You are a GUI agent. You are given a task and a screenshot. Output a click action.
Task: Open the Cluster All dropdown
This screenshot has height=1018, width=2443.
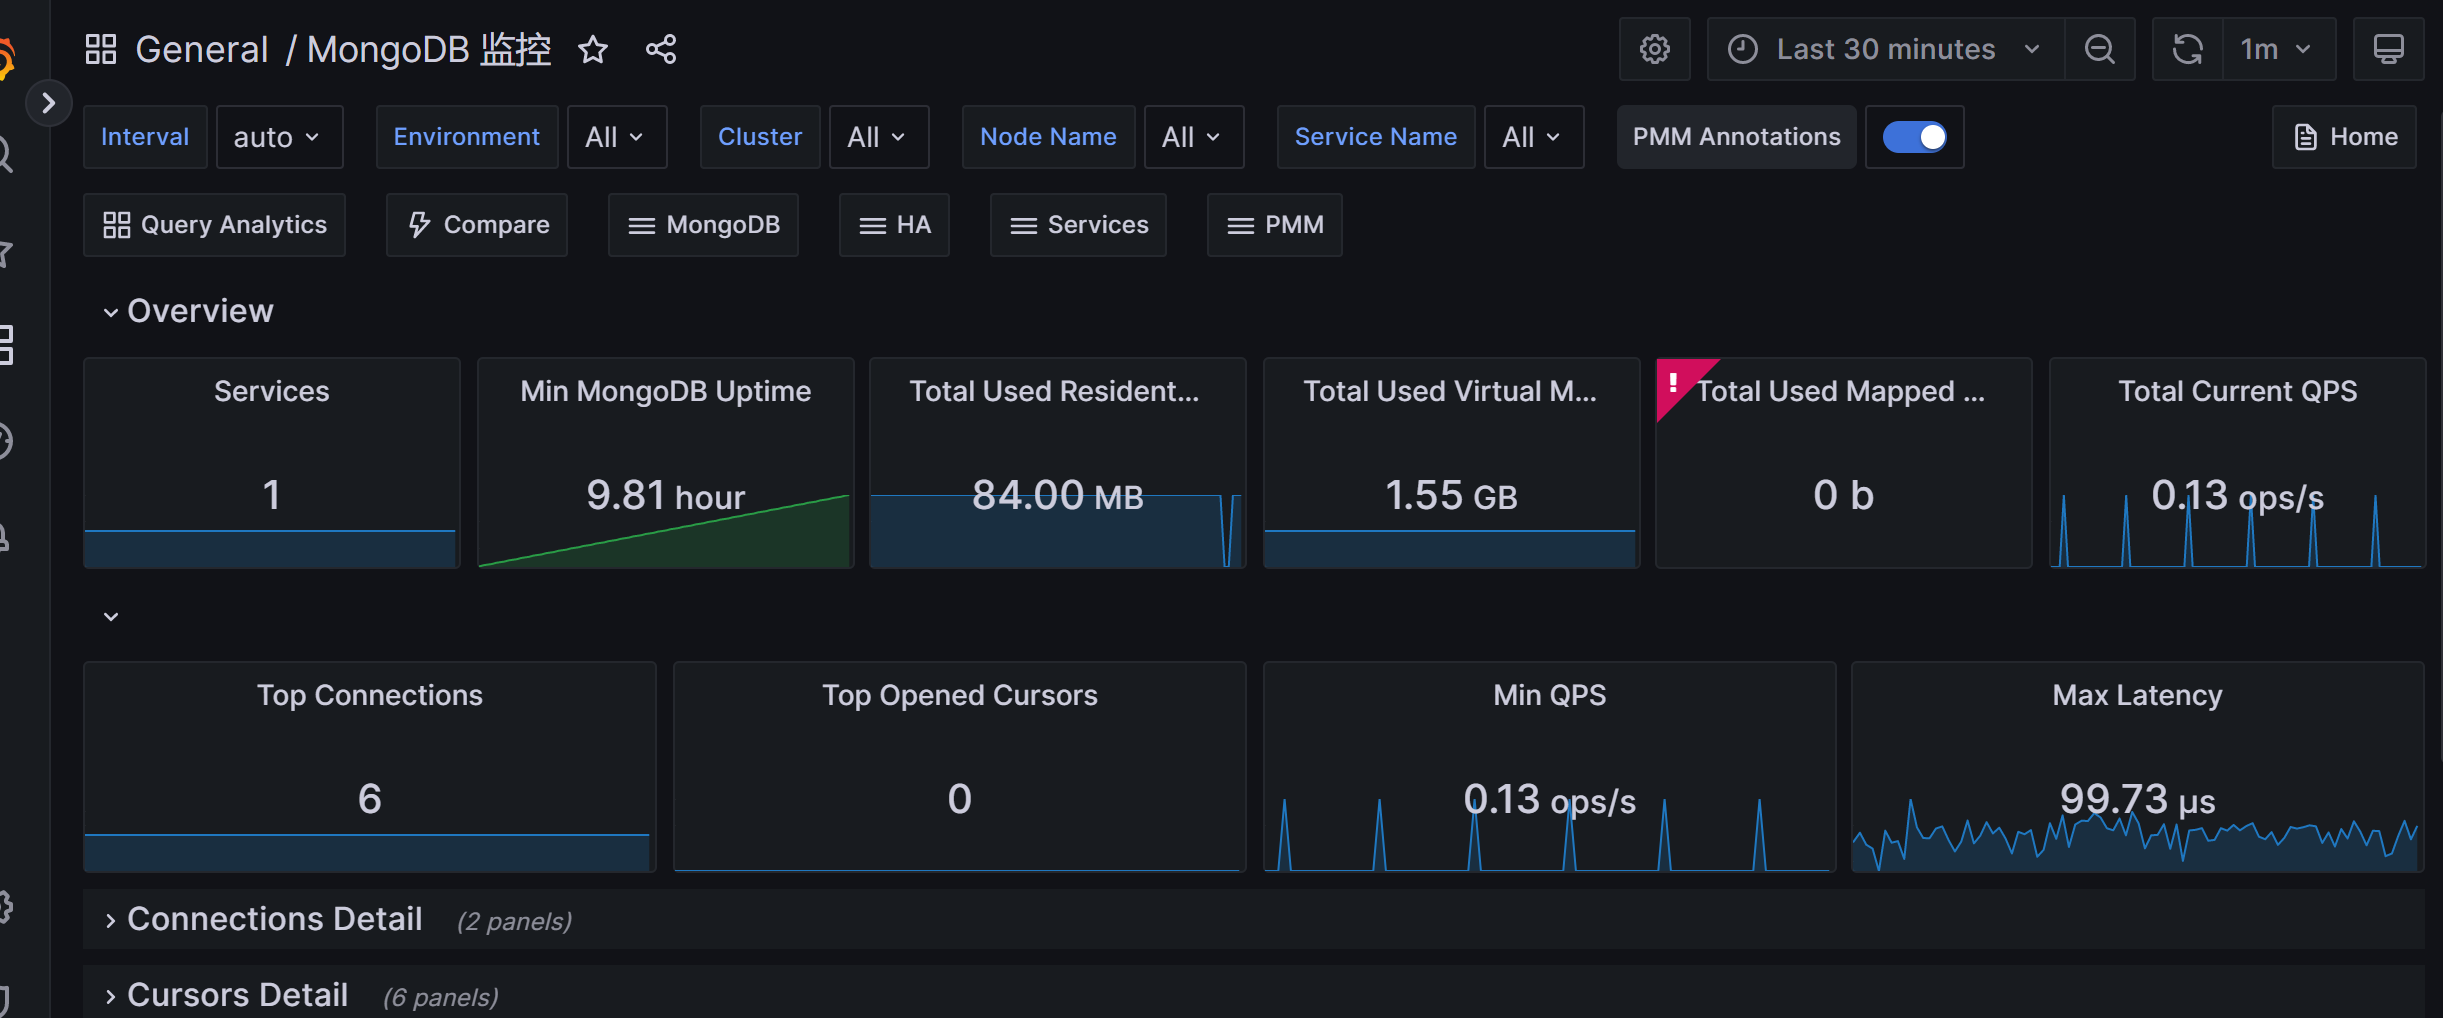[879, 137]
